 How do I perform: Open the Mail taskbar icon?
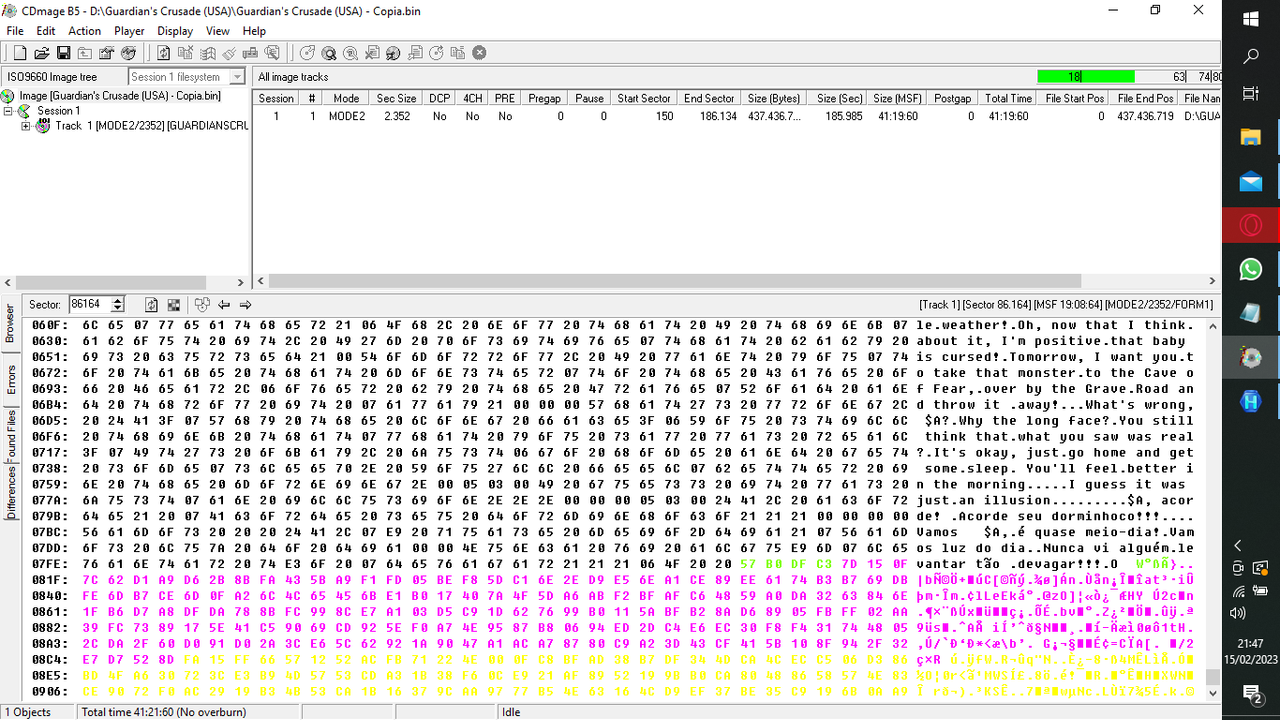pyautogui.click(x=1251, y=181)
